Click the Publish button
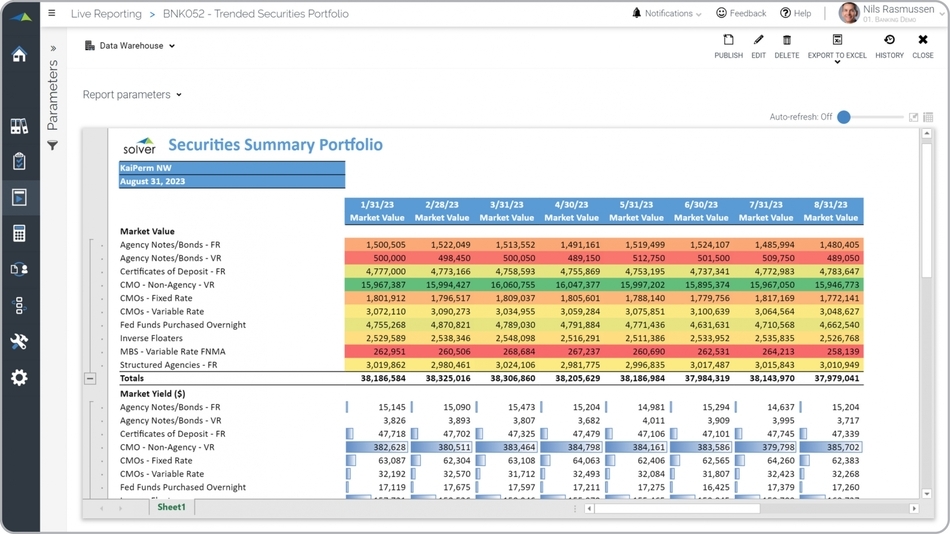This screenshot has height=534, width=950. [x=728, y=46]
